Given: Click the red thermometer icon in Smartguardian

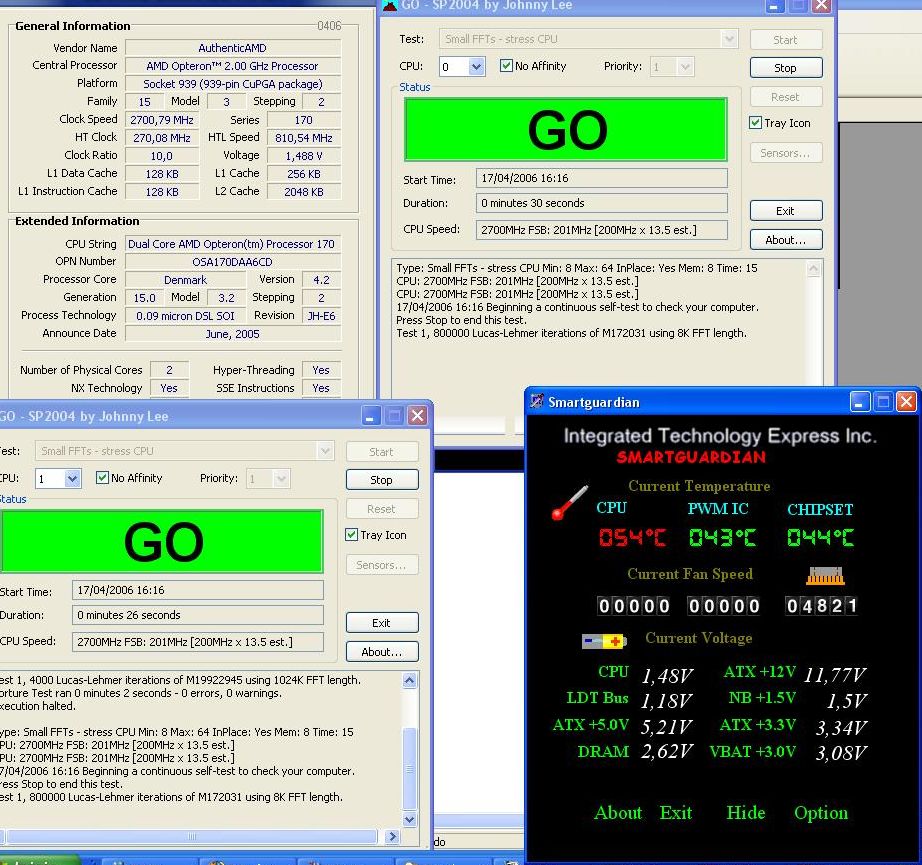Looking at the screenshot, I should click(x=570, y=502).
